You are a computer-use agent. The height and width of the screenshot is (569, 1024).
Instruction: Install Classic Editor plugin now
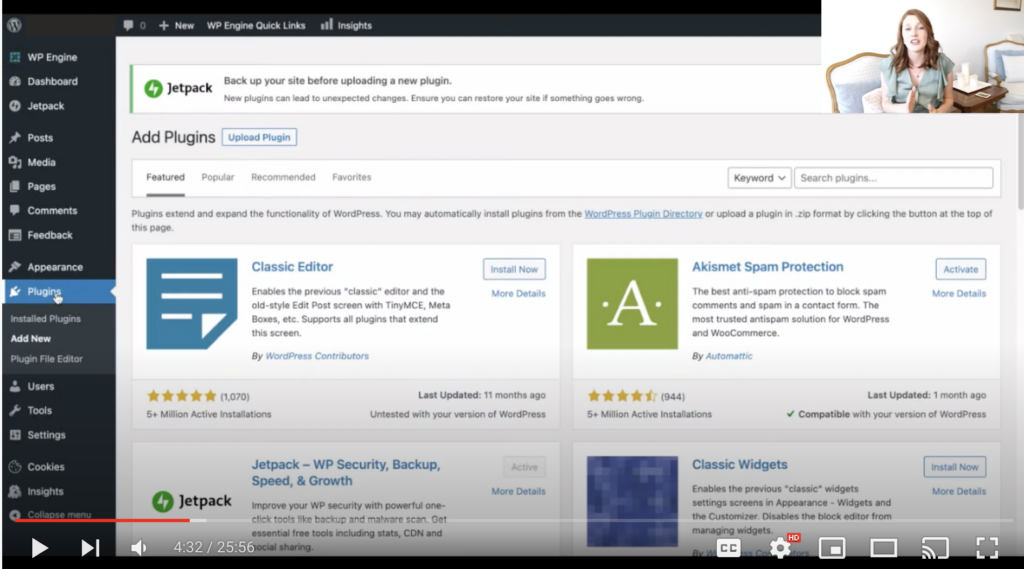coord(514,269)
